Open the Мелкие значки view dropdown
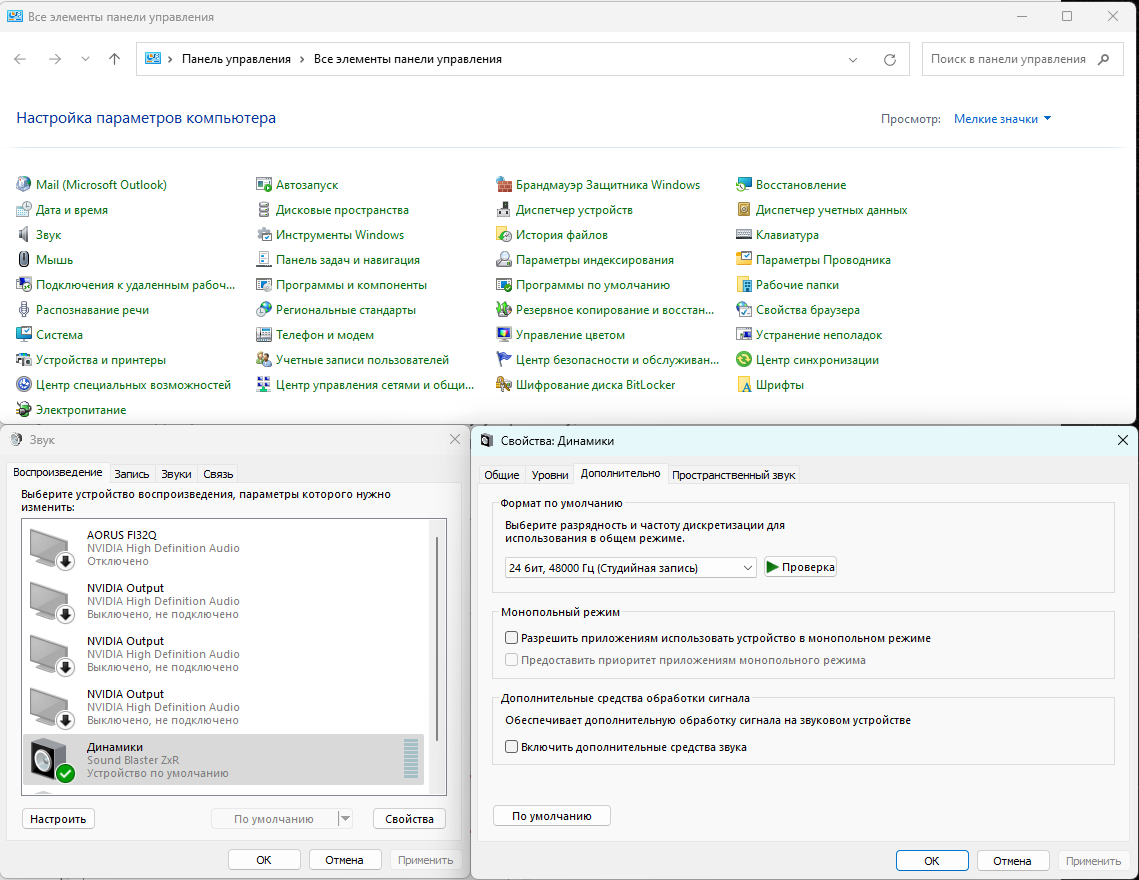The width and height of the screenshot is (1139, 880). (1002, 119)
